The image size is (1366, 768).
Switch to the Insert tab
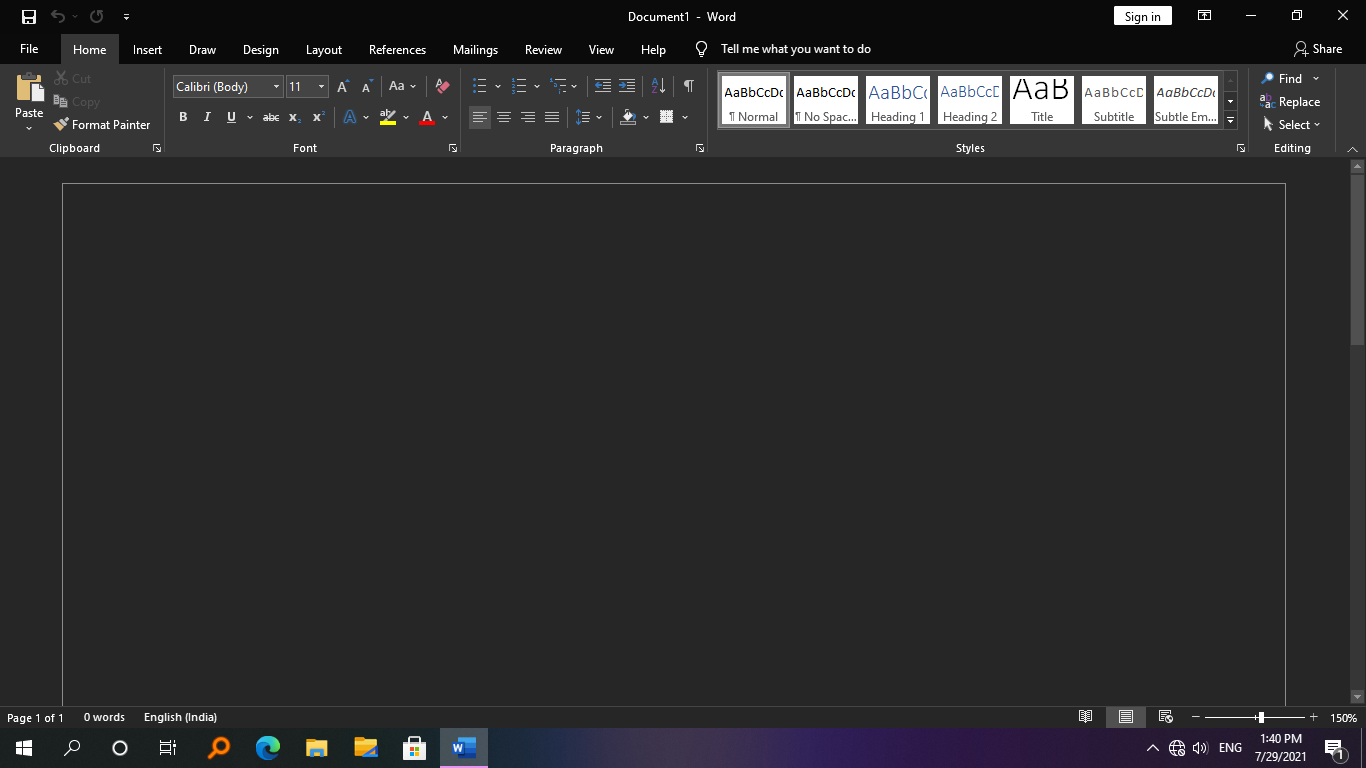[147, 49]
